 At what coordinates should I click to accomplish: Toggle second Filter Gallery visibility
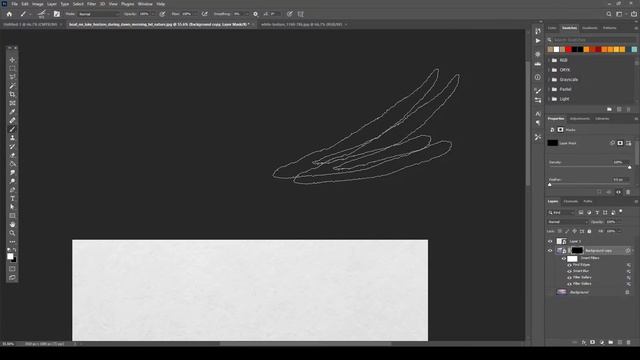569,284
